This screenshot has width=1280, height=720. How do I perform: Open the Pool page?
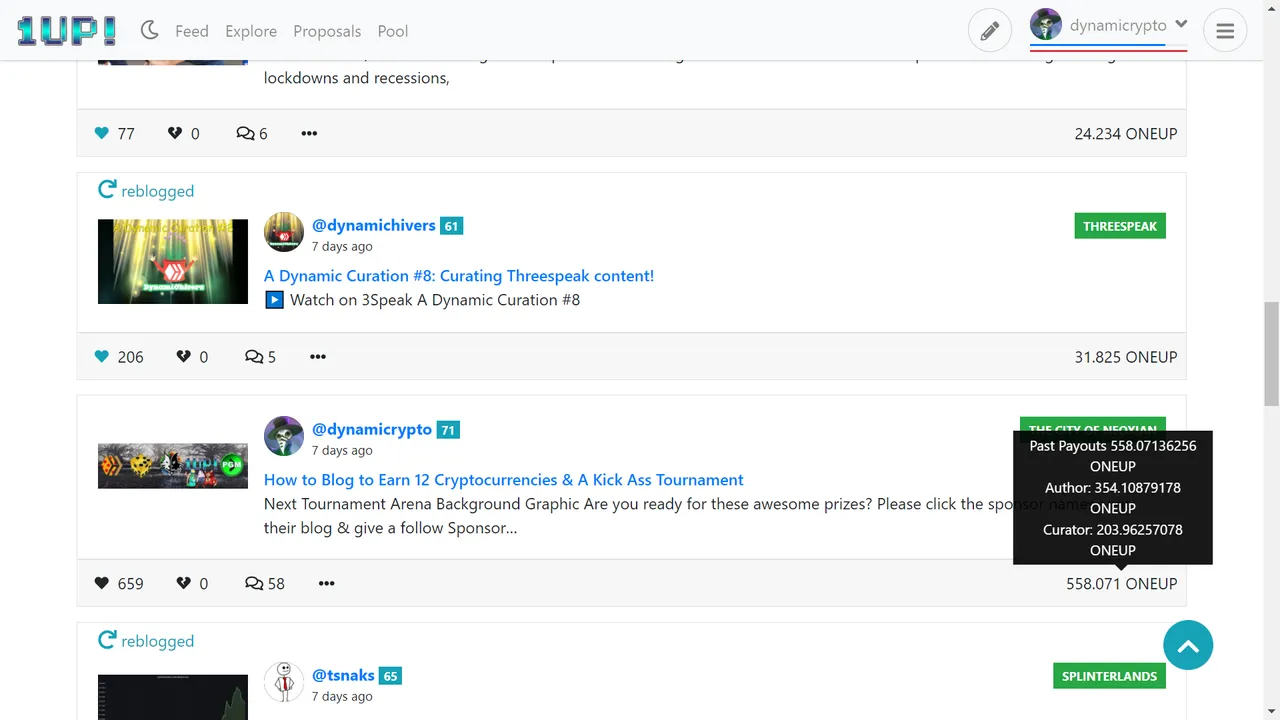393,31
